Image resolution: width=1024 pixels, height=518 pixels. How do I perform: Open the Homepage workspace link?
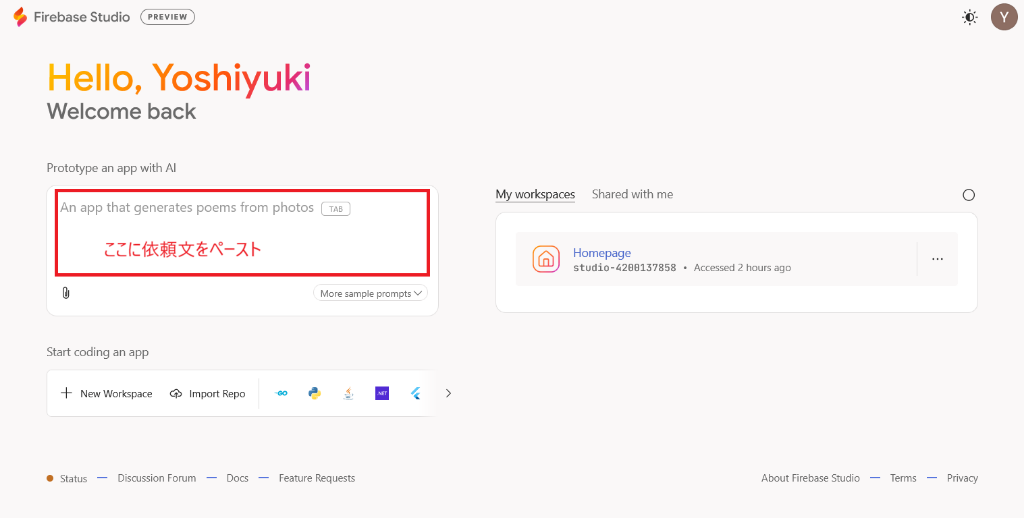[601, 253]
